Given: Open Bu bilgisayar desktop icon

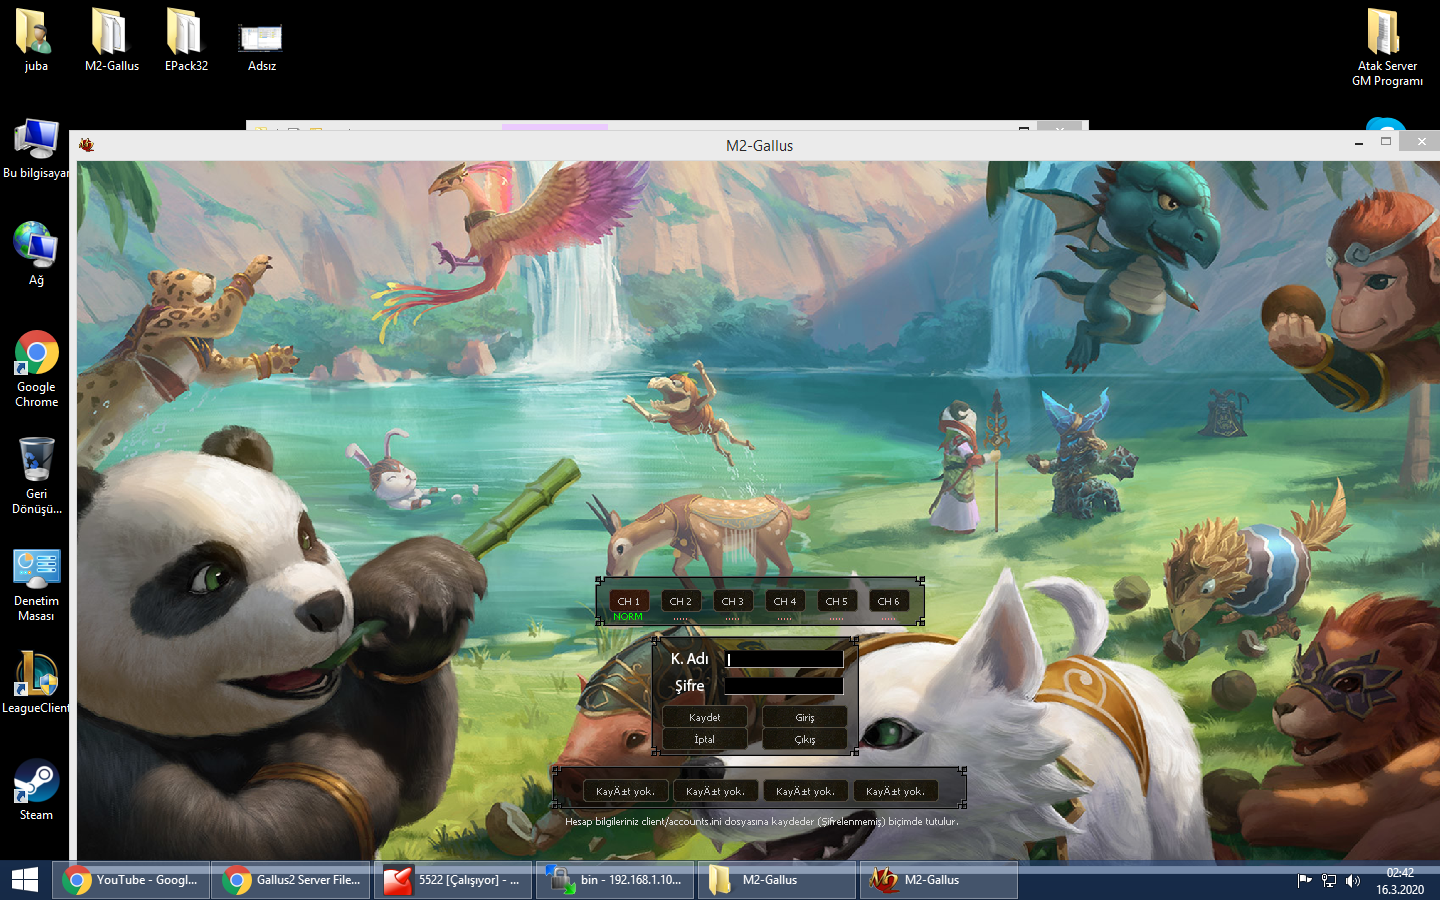Looking at the screenshot, I should (x=36, y=148).
